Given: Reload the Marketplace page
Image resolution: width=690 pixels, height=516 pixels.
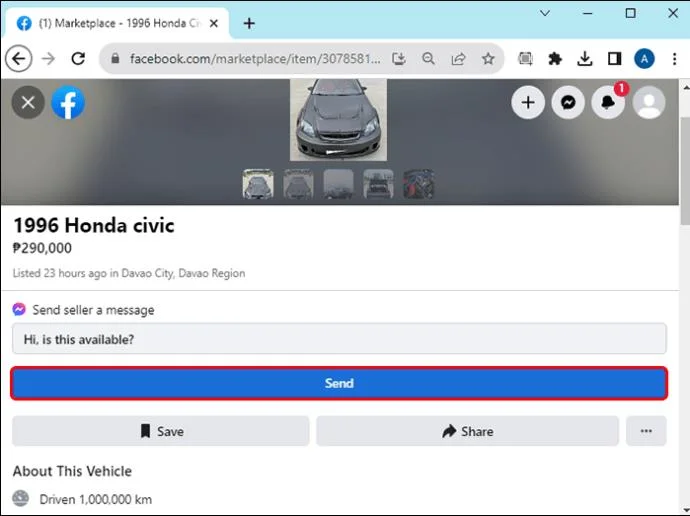Looking at the screenshot, I should 78,58.
